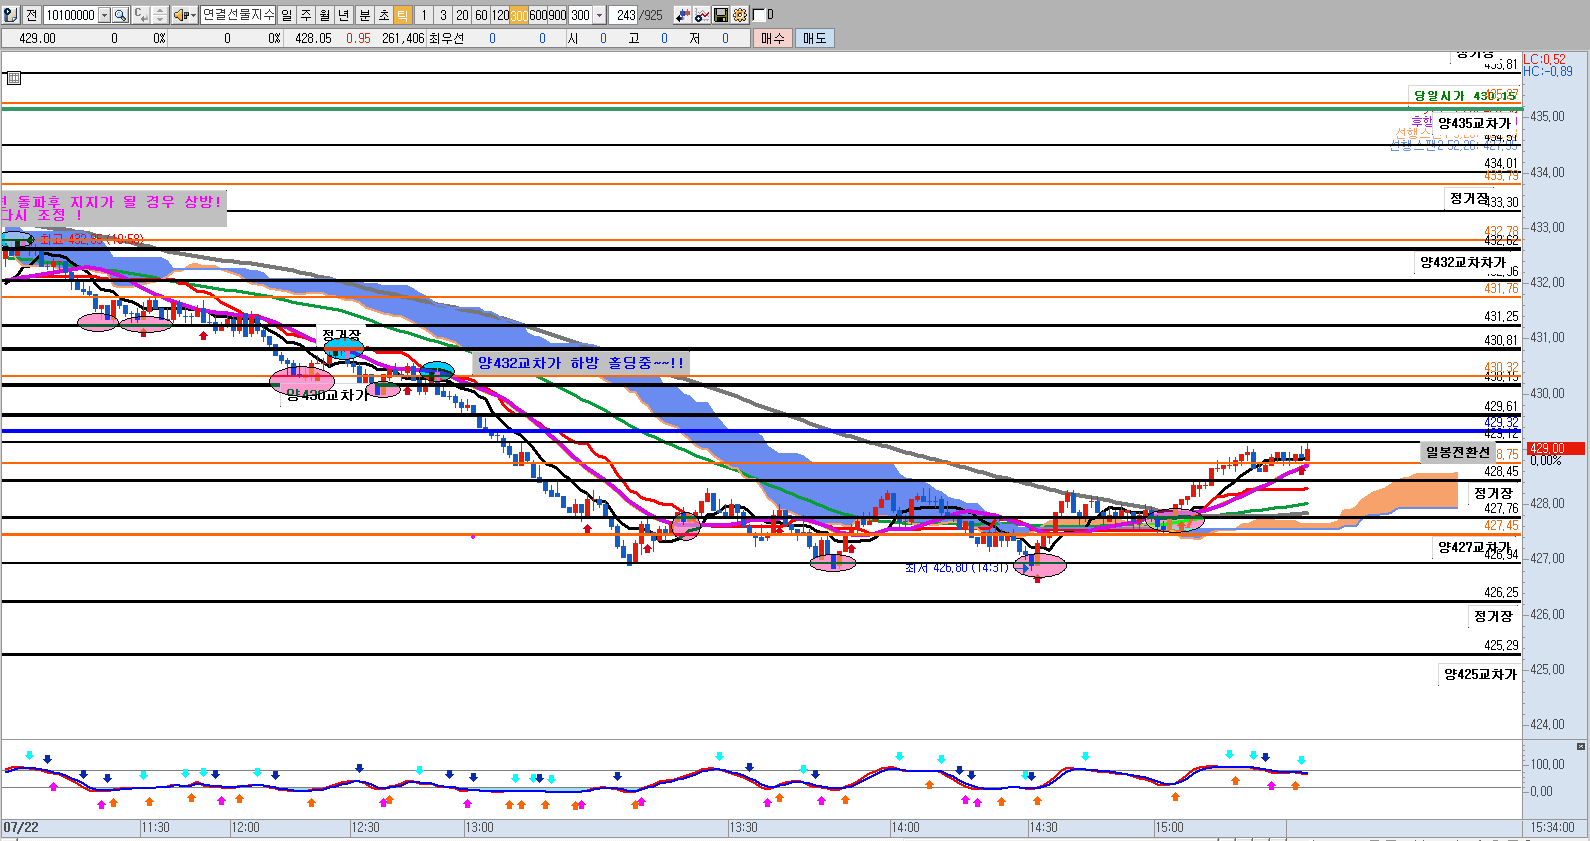Choose the 900 interval button

pos(557,15)
